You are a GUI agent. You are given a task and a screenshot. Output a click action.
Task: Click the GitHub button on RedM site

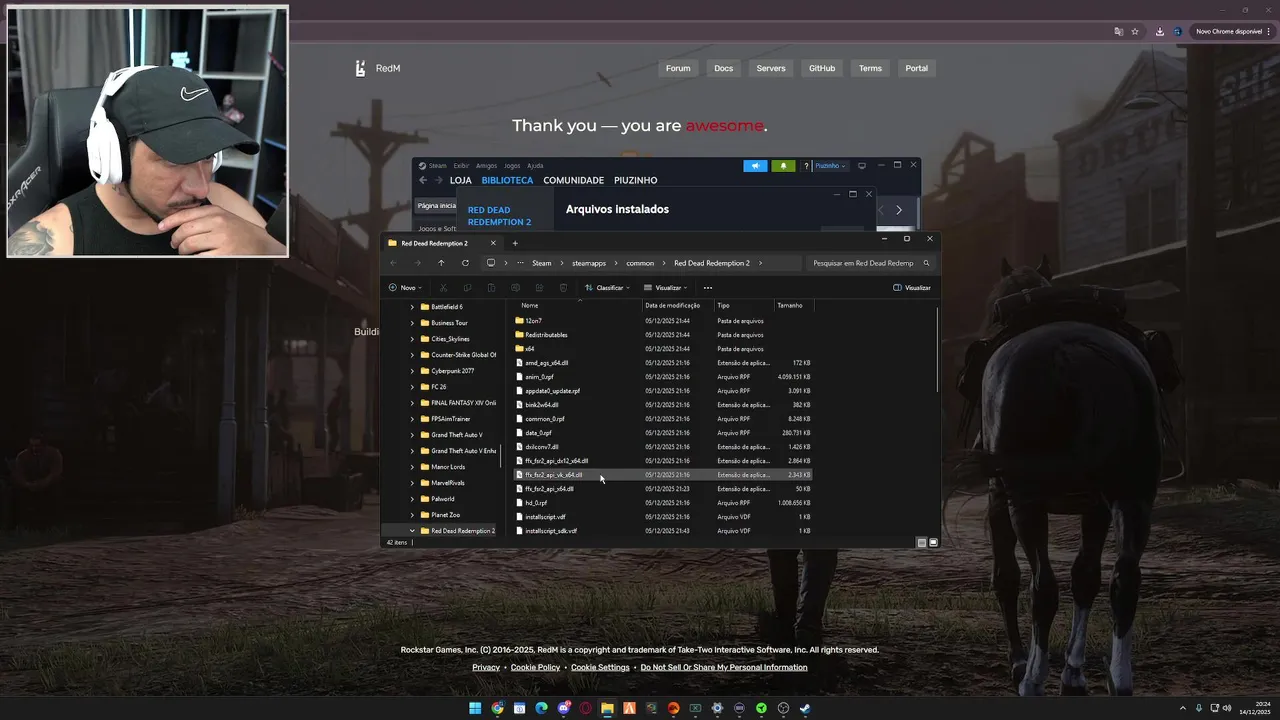[822, 68]
